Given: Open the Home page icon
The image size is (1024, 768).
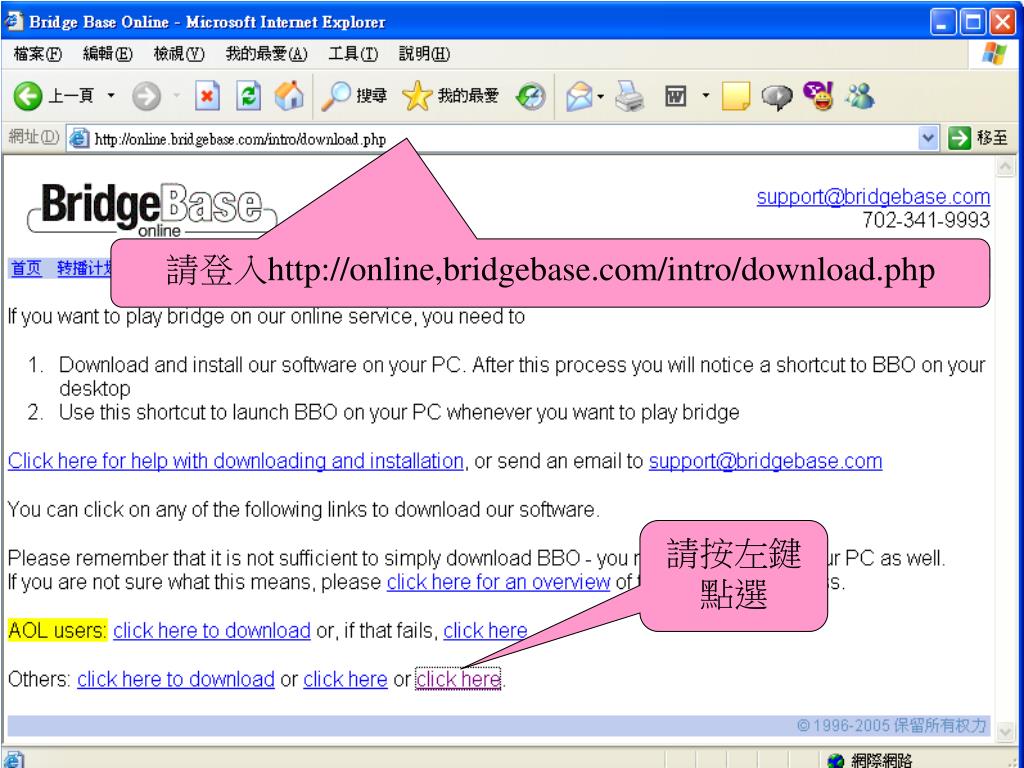Looking at the screenshot, I should pyautogui.click(x=288, y=96).
